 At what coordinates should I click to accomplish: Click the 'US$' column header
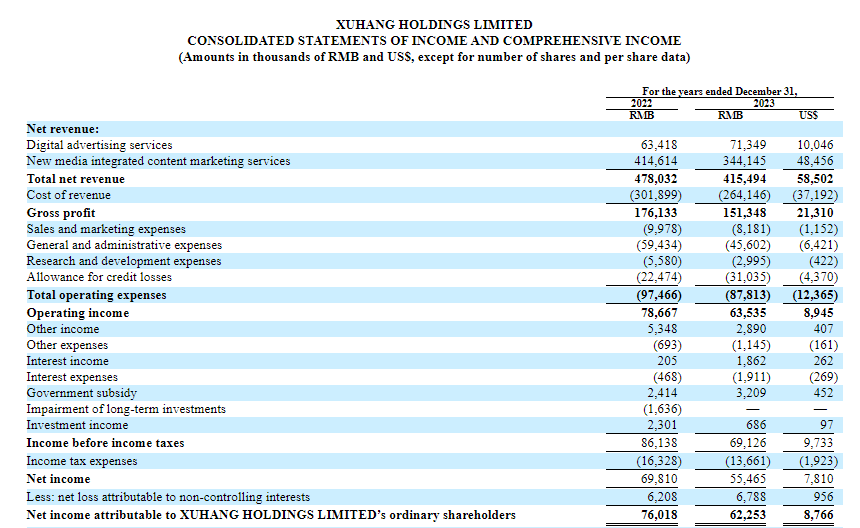coord(808,115)
